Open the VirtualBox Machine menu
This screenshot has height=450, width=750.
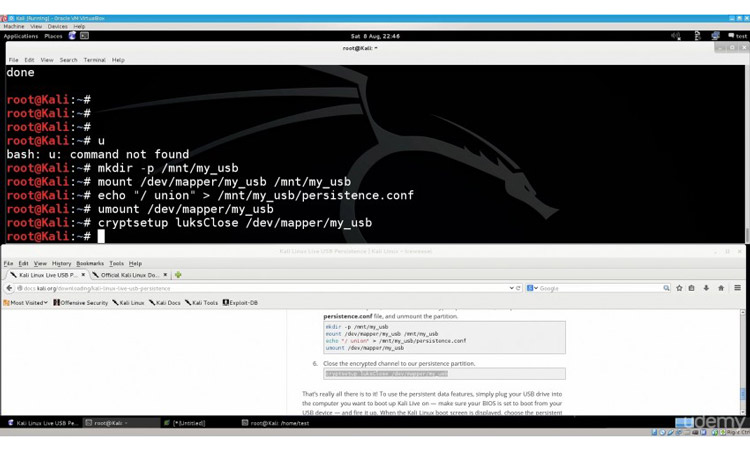[13, 26]
